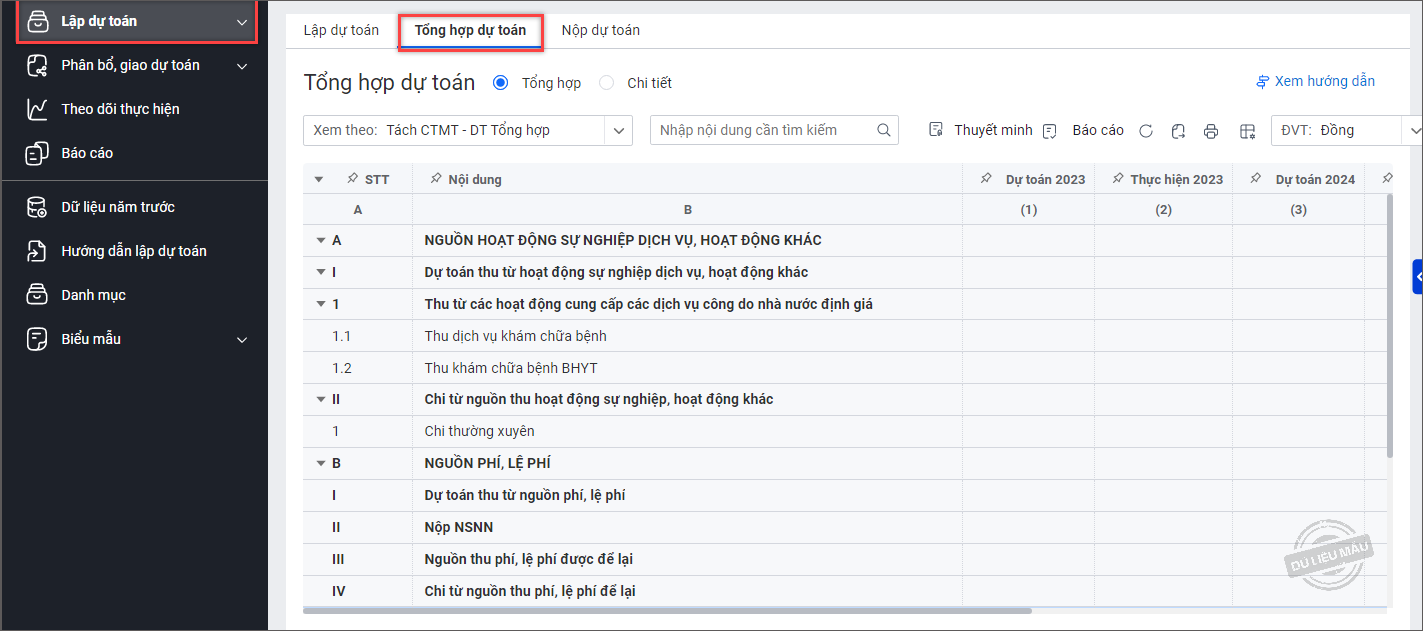Expand the Lập dự toán sidebar chevron

[241, 22]
